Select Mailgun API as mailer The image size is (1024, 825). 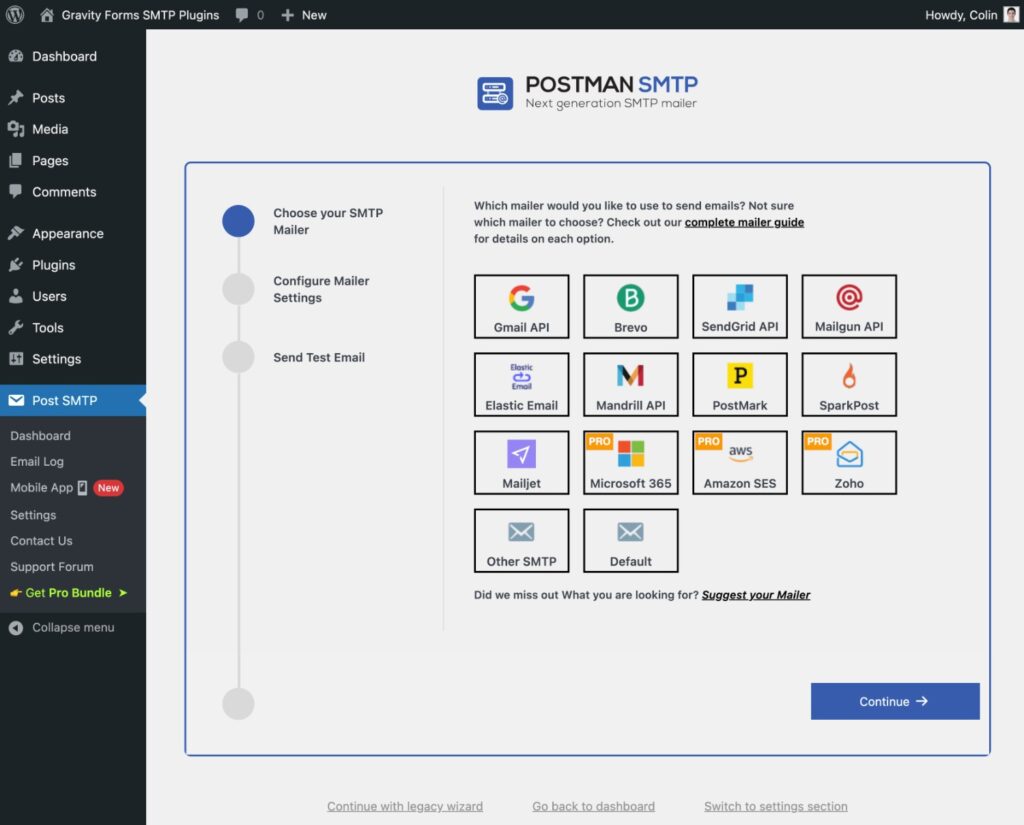click(x=848, y=307)
